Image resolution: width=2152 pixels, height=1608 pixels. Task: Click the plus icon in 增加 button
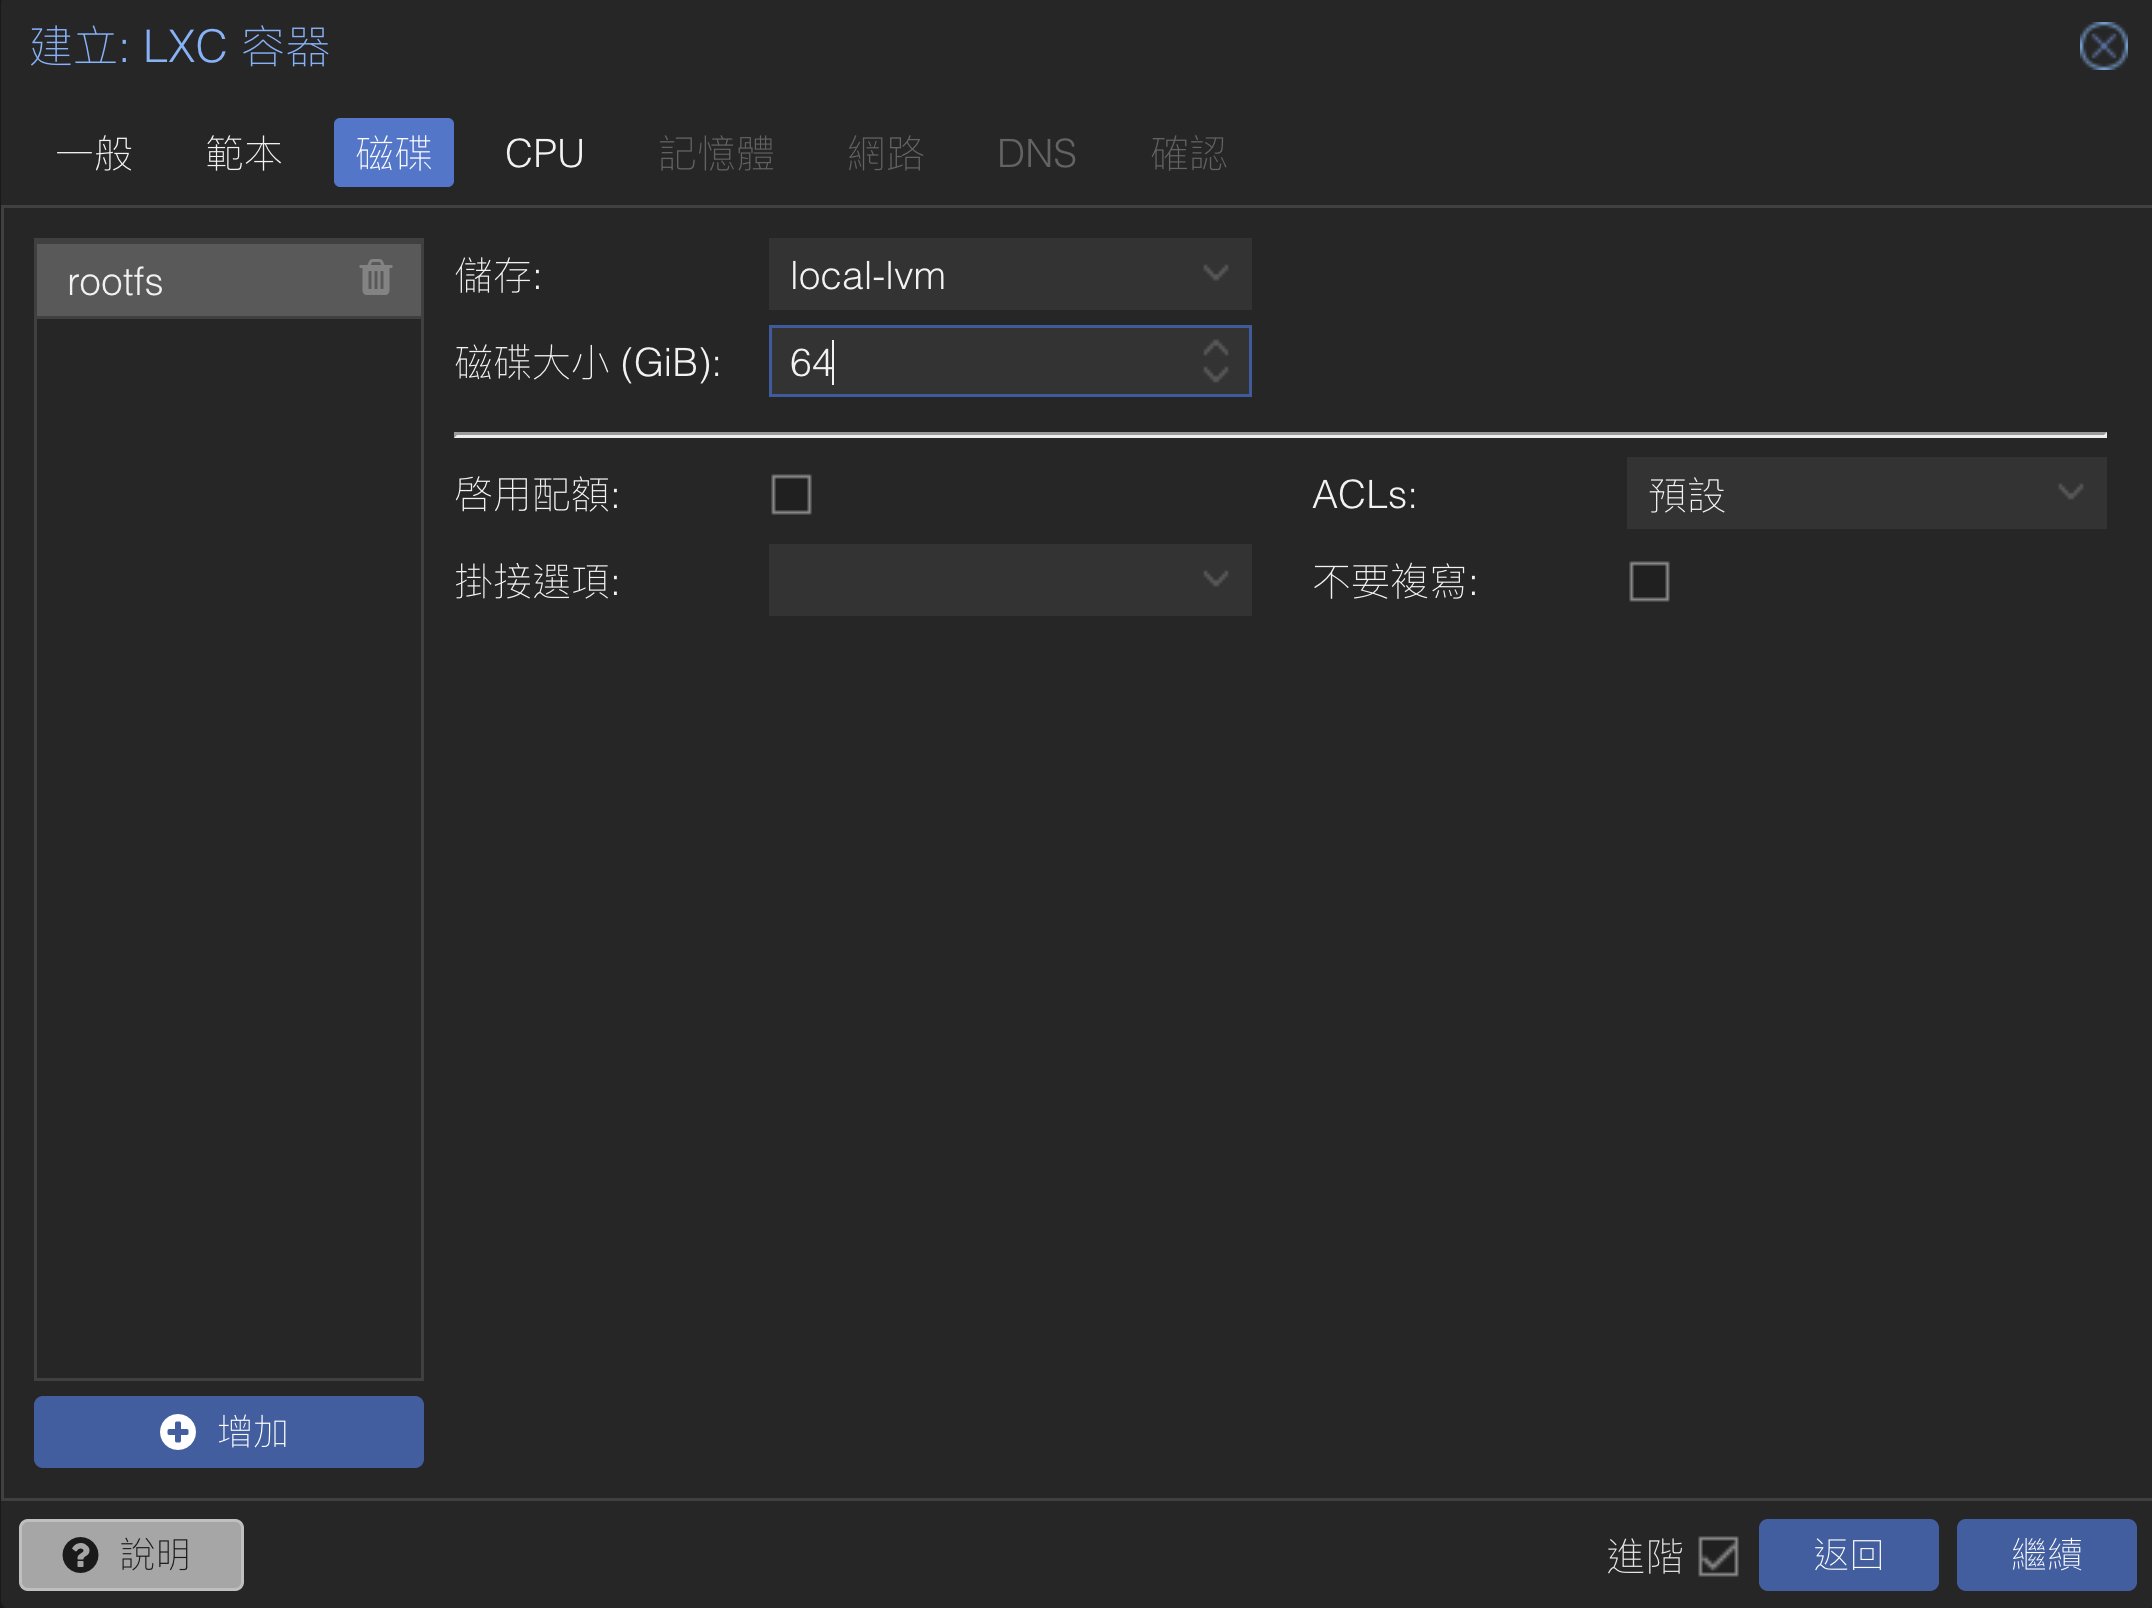point(178,1432)
